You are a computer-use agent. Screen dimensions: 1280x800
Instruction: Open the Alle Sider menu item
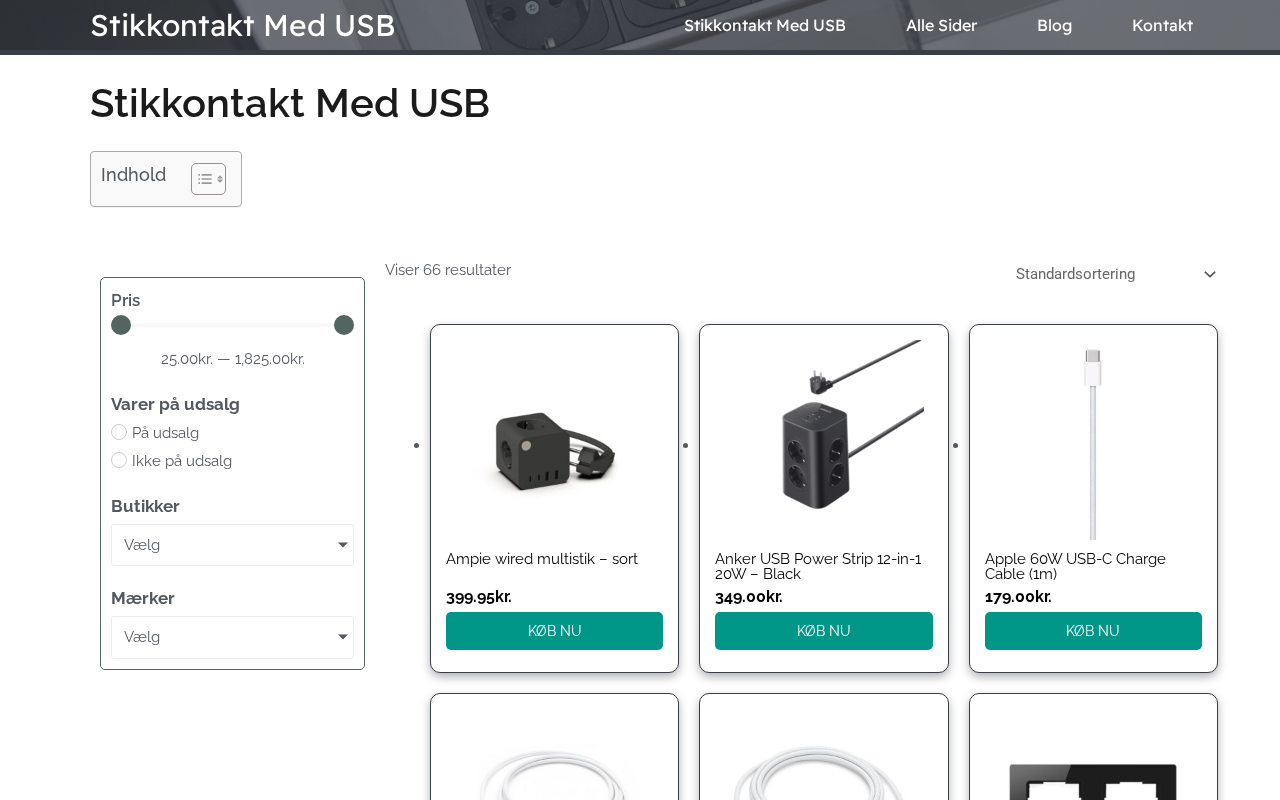click(x=941, y=25)
